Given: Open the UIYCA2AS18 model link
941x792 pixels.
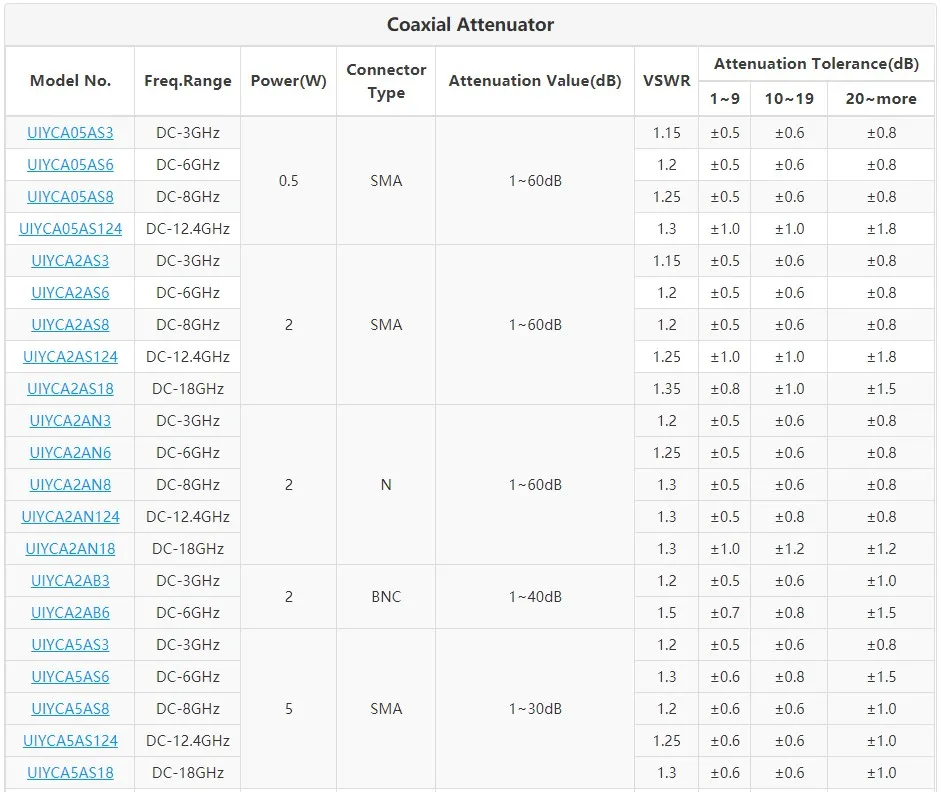Looking at the screenshot, I should coord(70,389).
